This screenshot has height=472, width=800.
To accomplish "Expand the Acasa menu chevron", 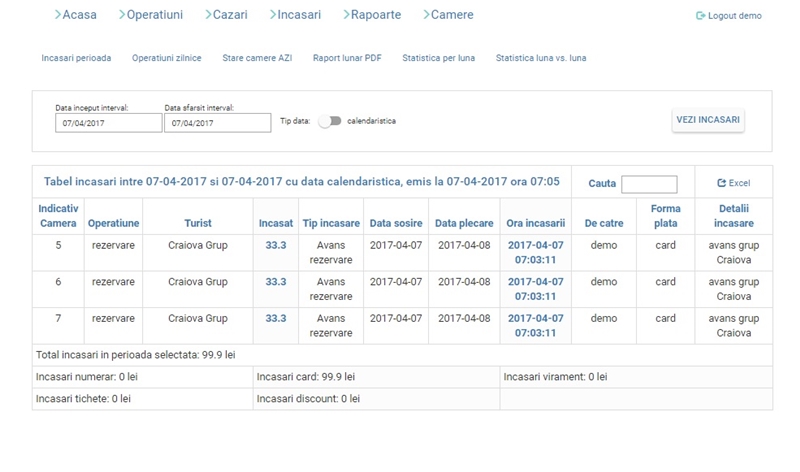I will (57, 15).
